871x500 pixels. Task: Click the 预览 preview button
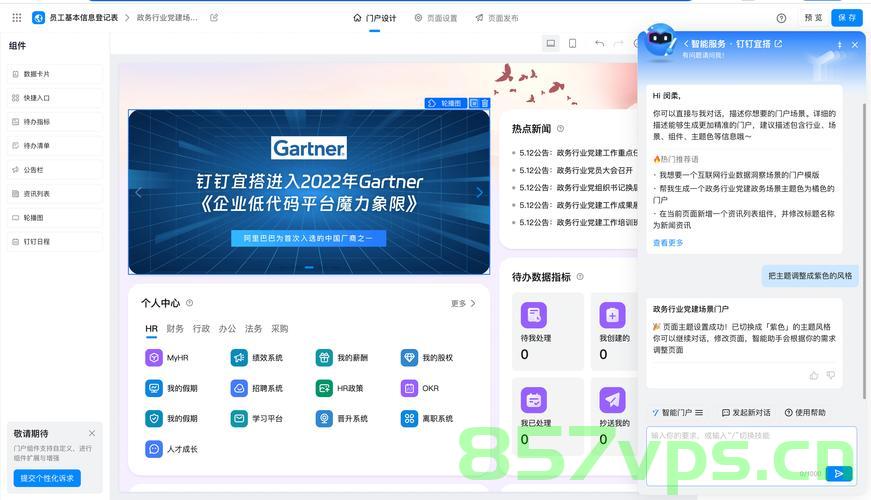pyautogui.click(x=813, y=18)
